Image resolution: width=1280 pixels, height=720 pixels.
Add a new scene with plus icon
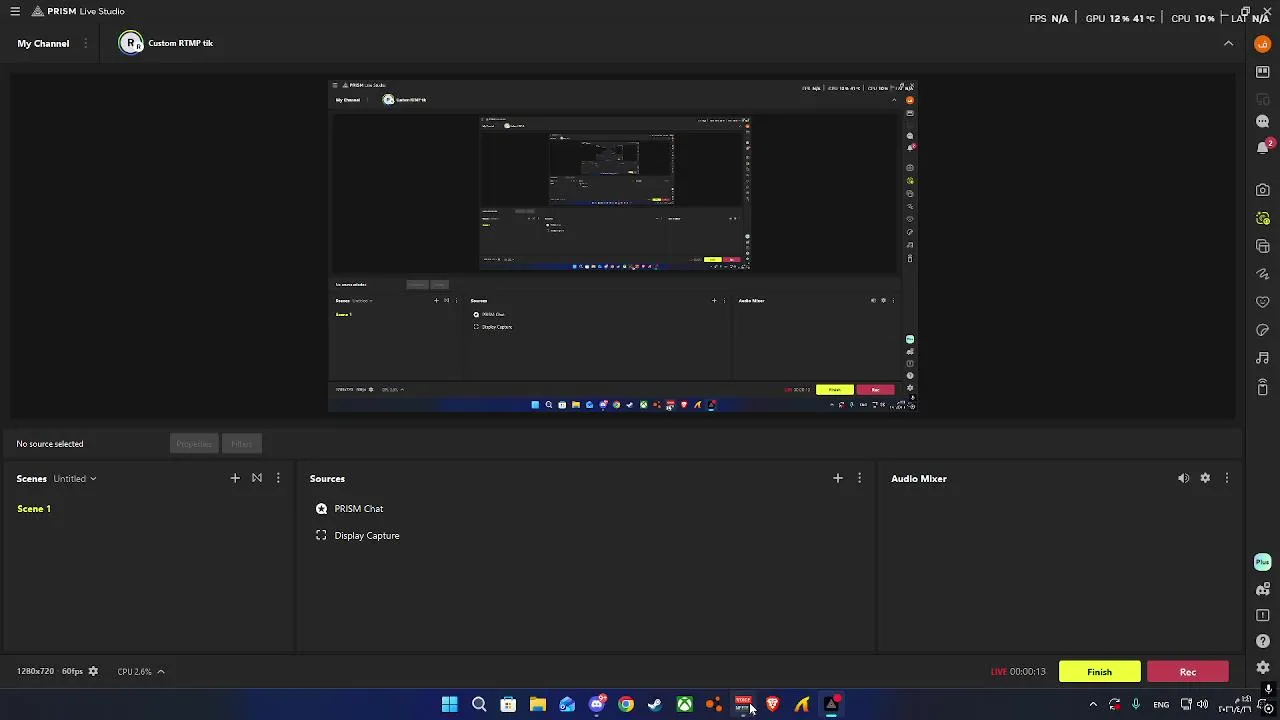point(235,478)
